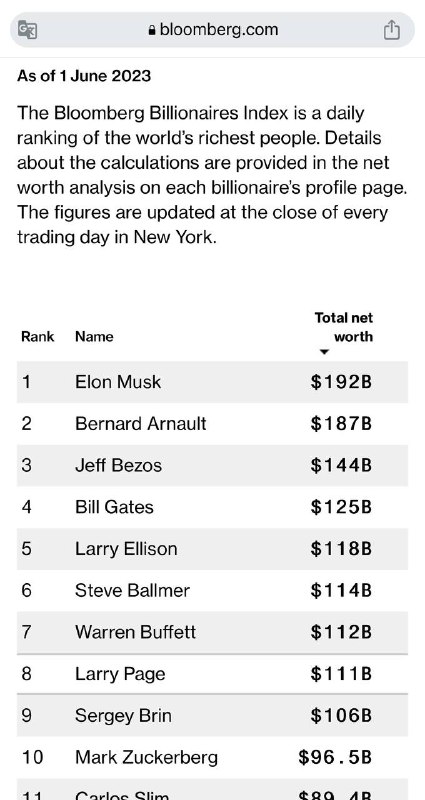
Task: Open Mark Zuckerberg's profile
Action: [x=146, y=758]
